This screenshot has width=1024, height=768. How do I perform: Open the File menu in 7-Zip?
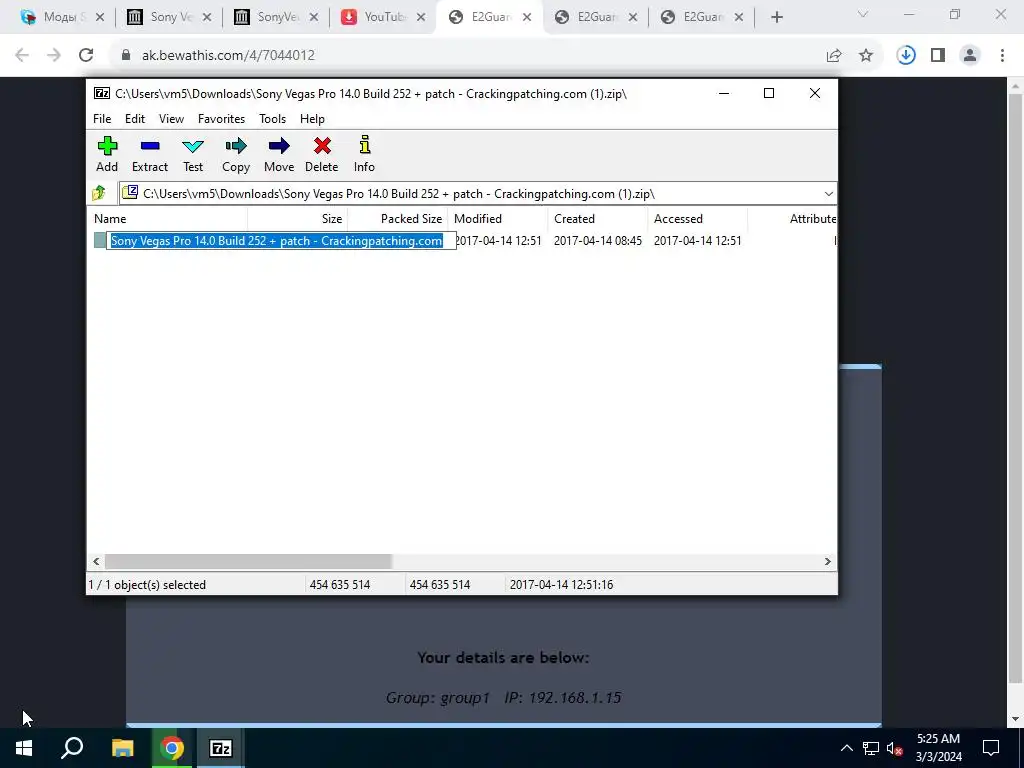tap(102, 119)
